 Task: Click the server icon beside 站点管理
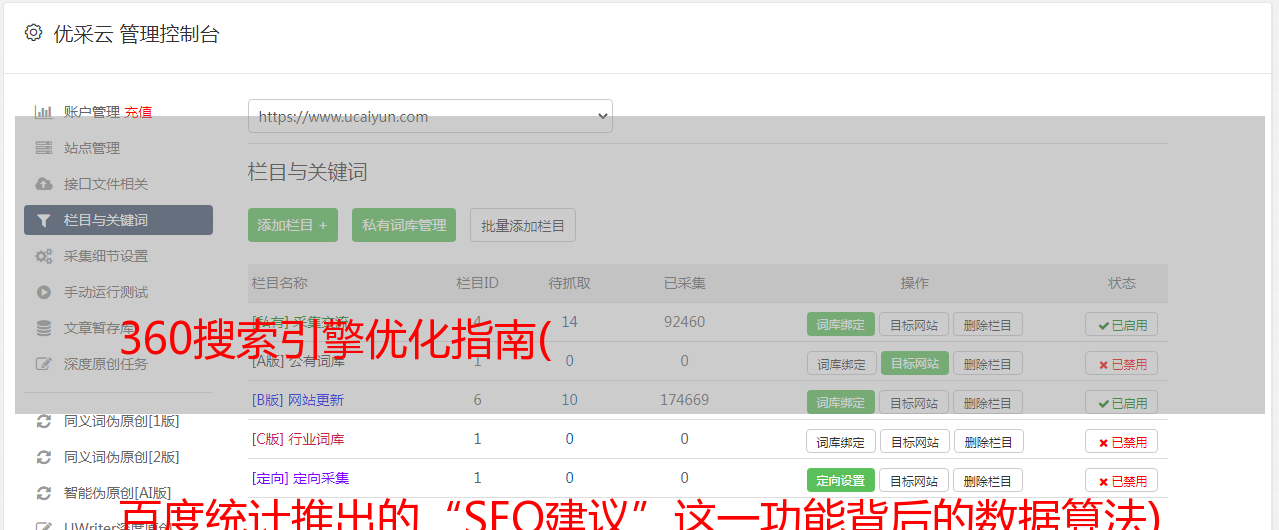point(43,148)
